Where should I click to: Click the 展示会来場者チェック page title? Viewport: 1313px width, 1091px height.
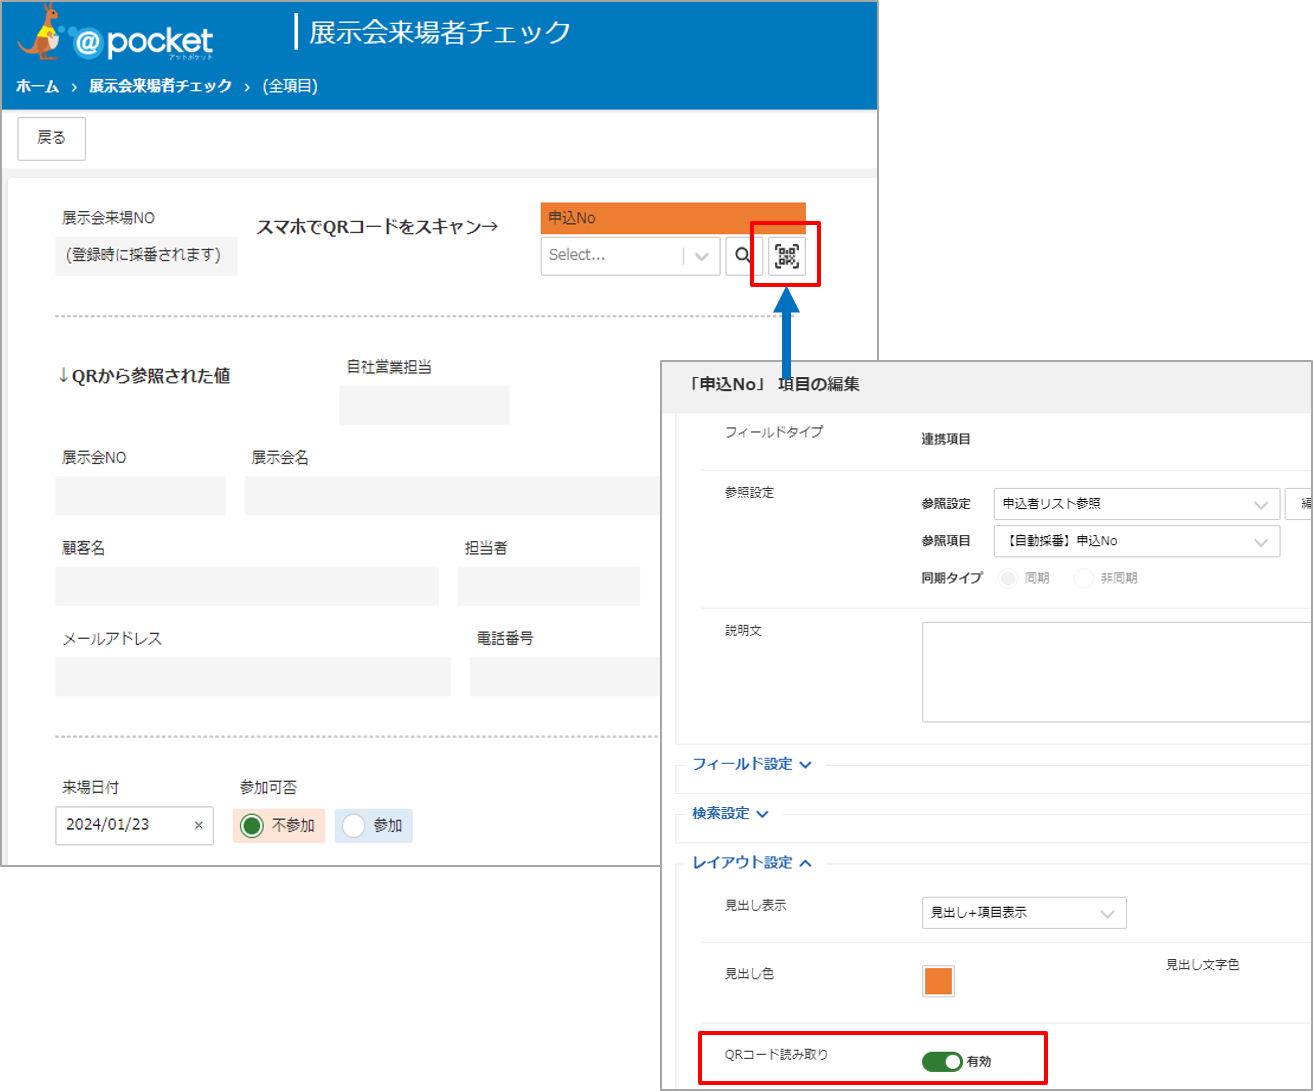[440, 32]
